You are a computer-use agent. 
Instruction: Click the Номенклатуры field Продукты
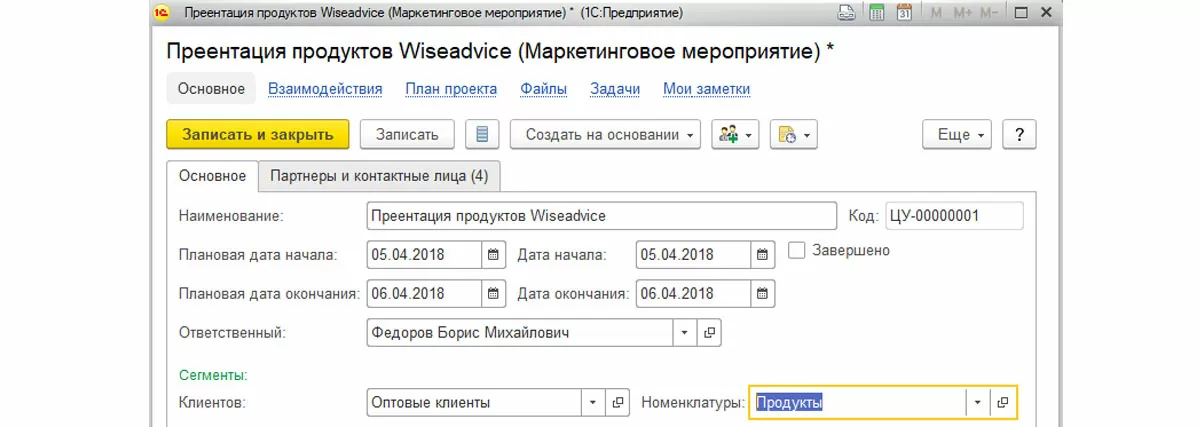pos(858,402)
